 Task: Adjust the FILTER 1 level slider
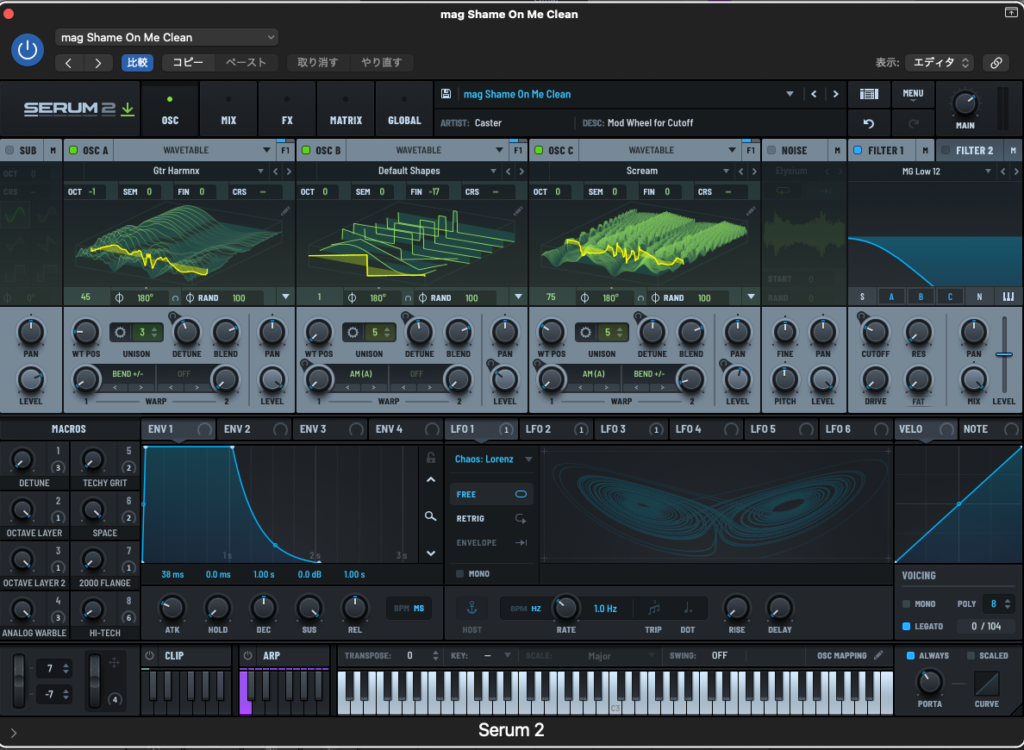[1004, 355]
